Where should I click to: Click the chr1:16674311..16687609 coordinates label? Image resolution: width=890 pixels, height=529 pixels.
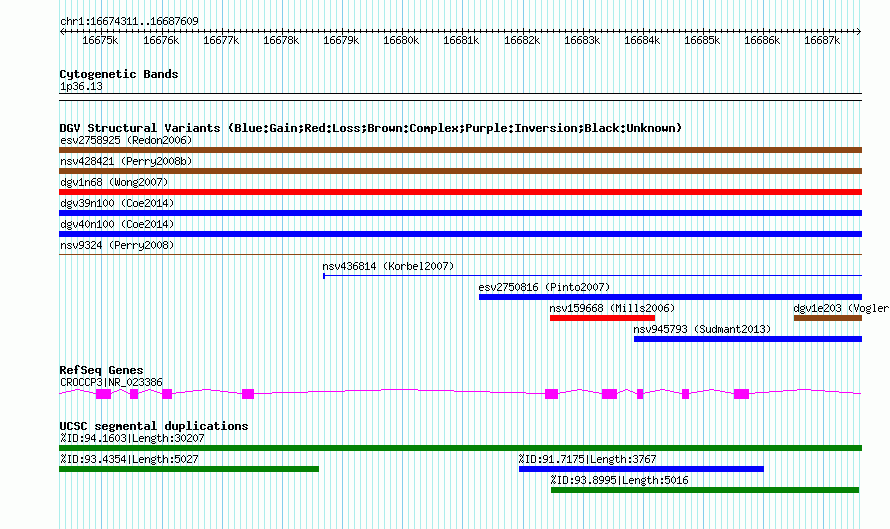(129, 22)
